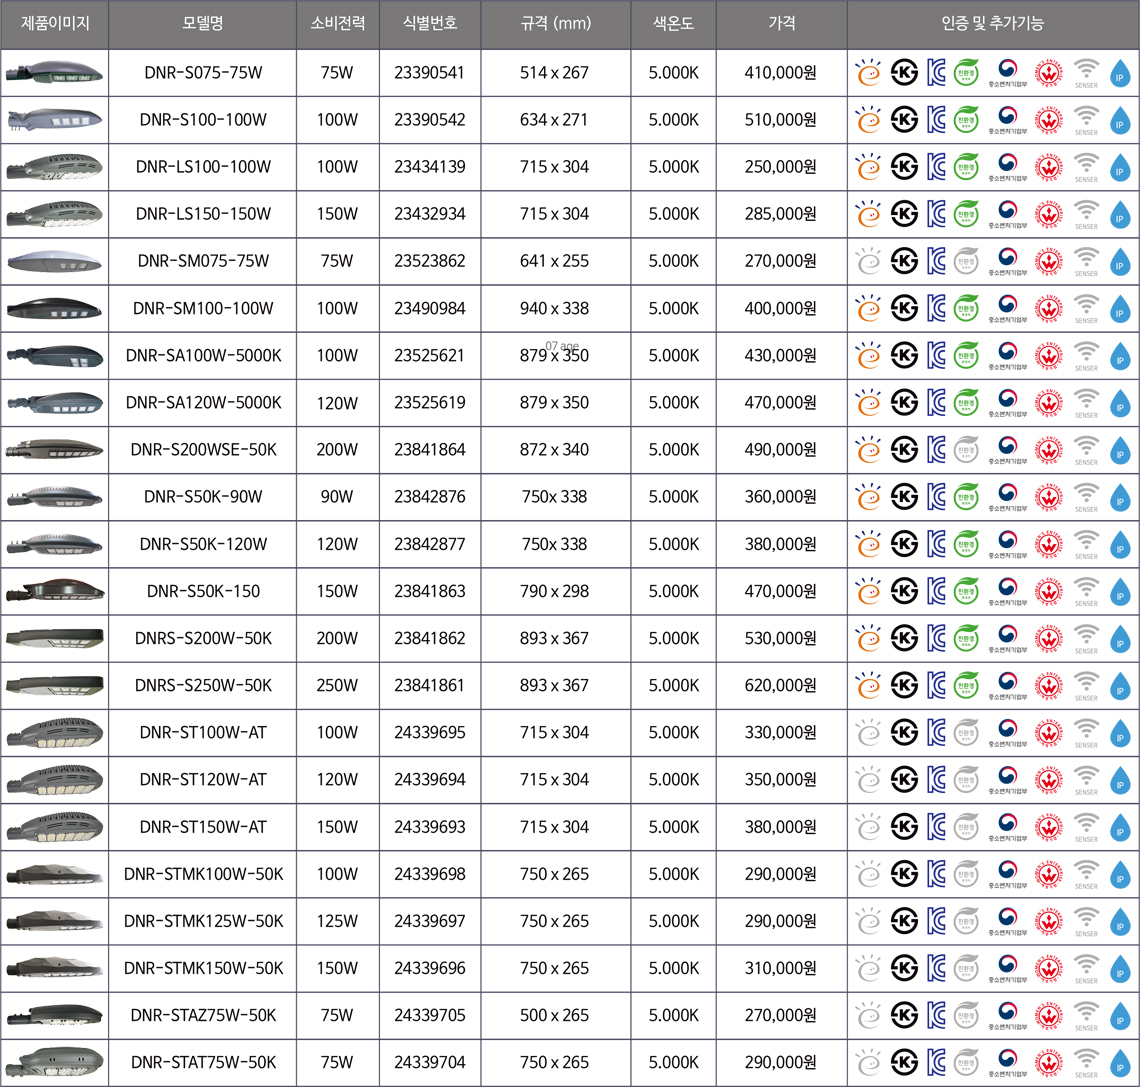
Task: Click the IP waterdrop icon in DNR-ST150W-AT row
Action: tap(1120, 828)
